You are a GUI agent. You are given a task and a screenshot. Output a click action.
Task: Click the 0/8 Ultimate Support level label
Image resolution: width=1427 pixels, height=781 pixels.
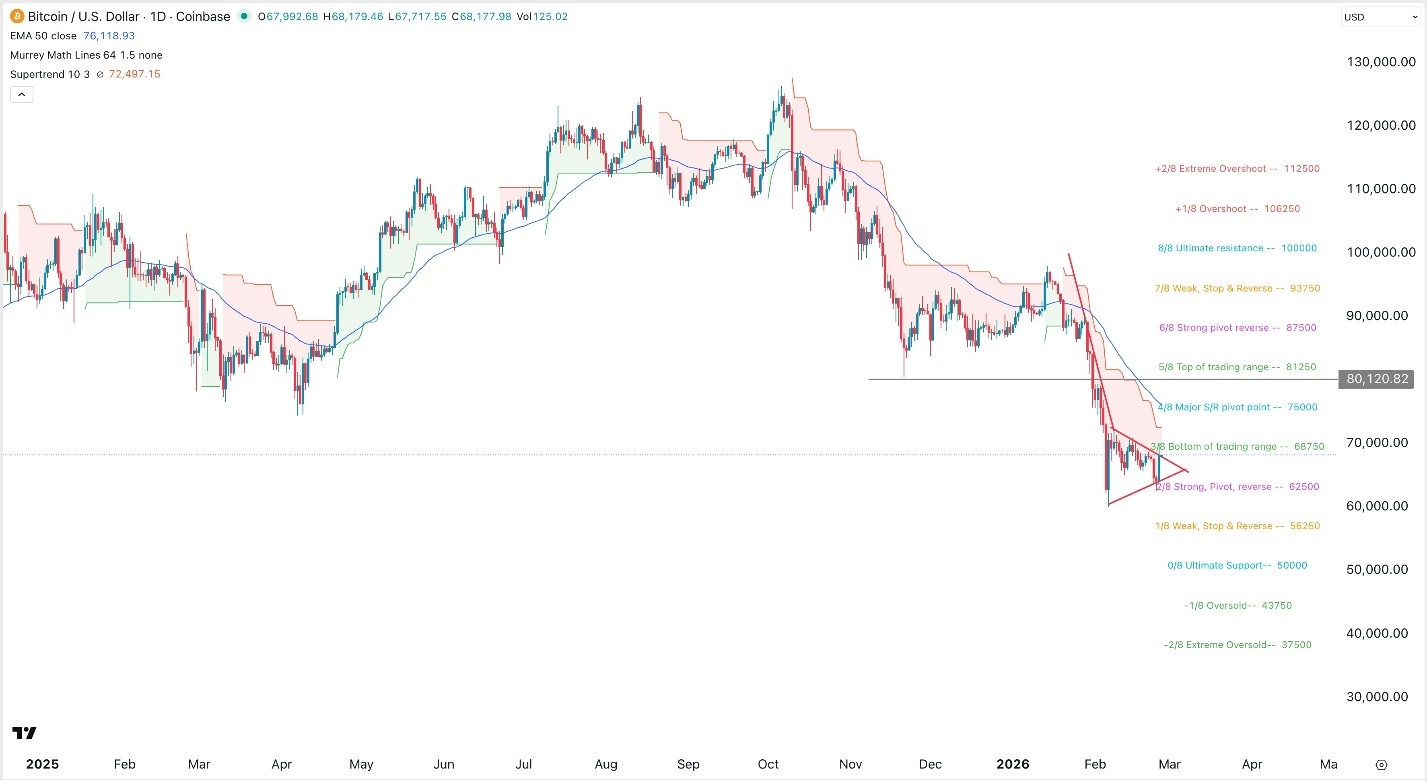(1237, 565)
